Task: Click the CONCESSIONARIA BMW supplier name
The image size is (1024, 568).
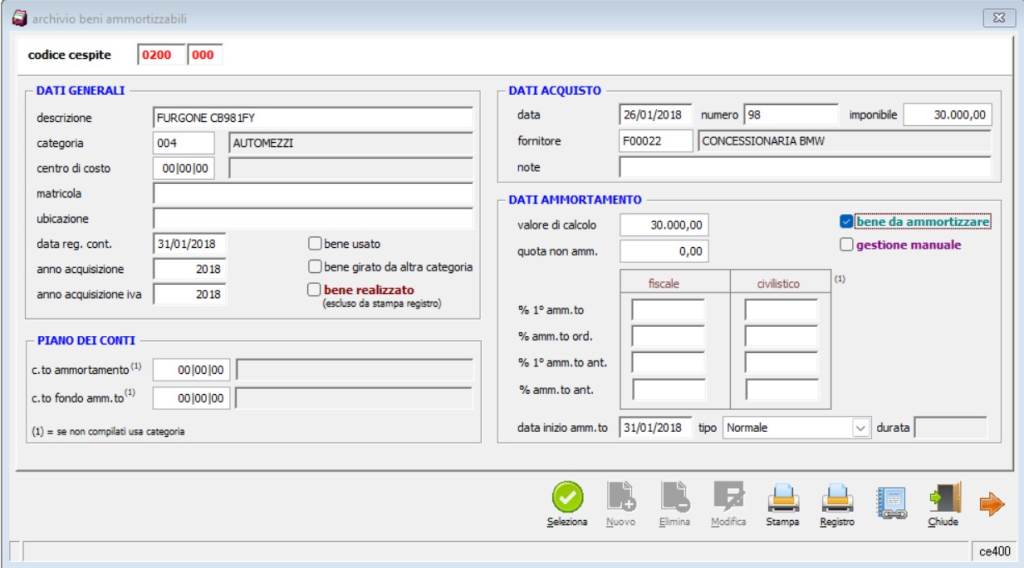Action: [x=844, y=141]
